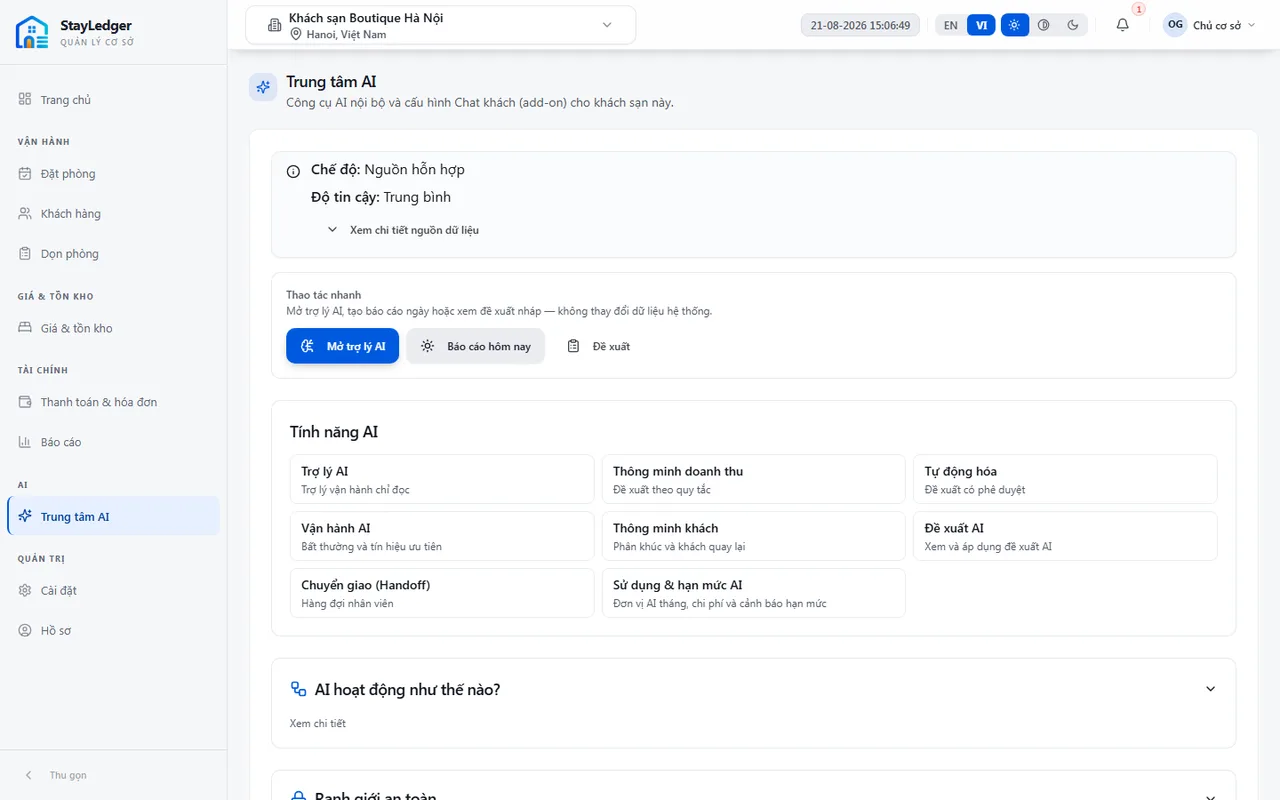Open Cài đặt in sidebar
Image resolution: width=1280 pixels, height=800 pixels.
click(x=113, y=591)
